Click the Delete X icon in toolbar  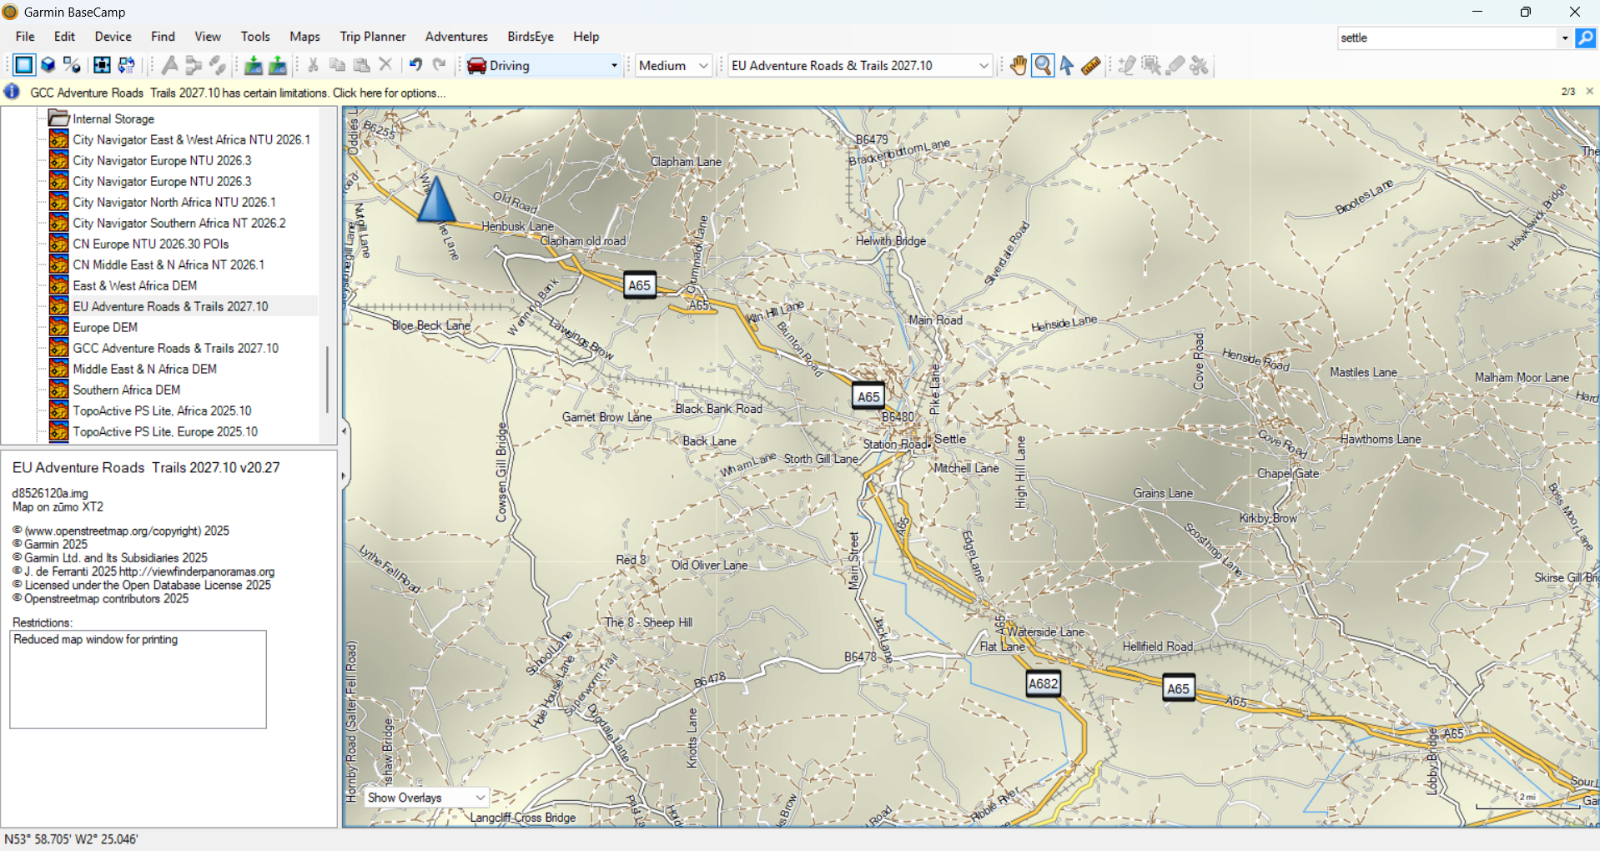pos(385,65)
